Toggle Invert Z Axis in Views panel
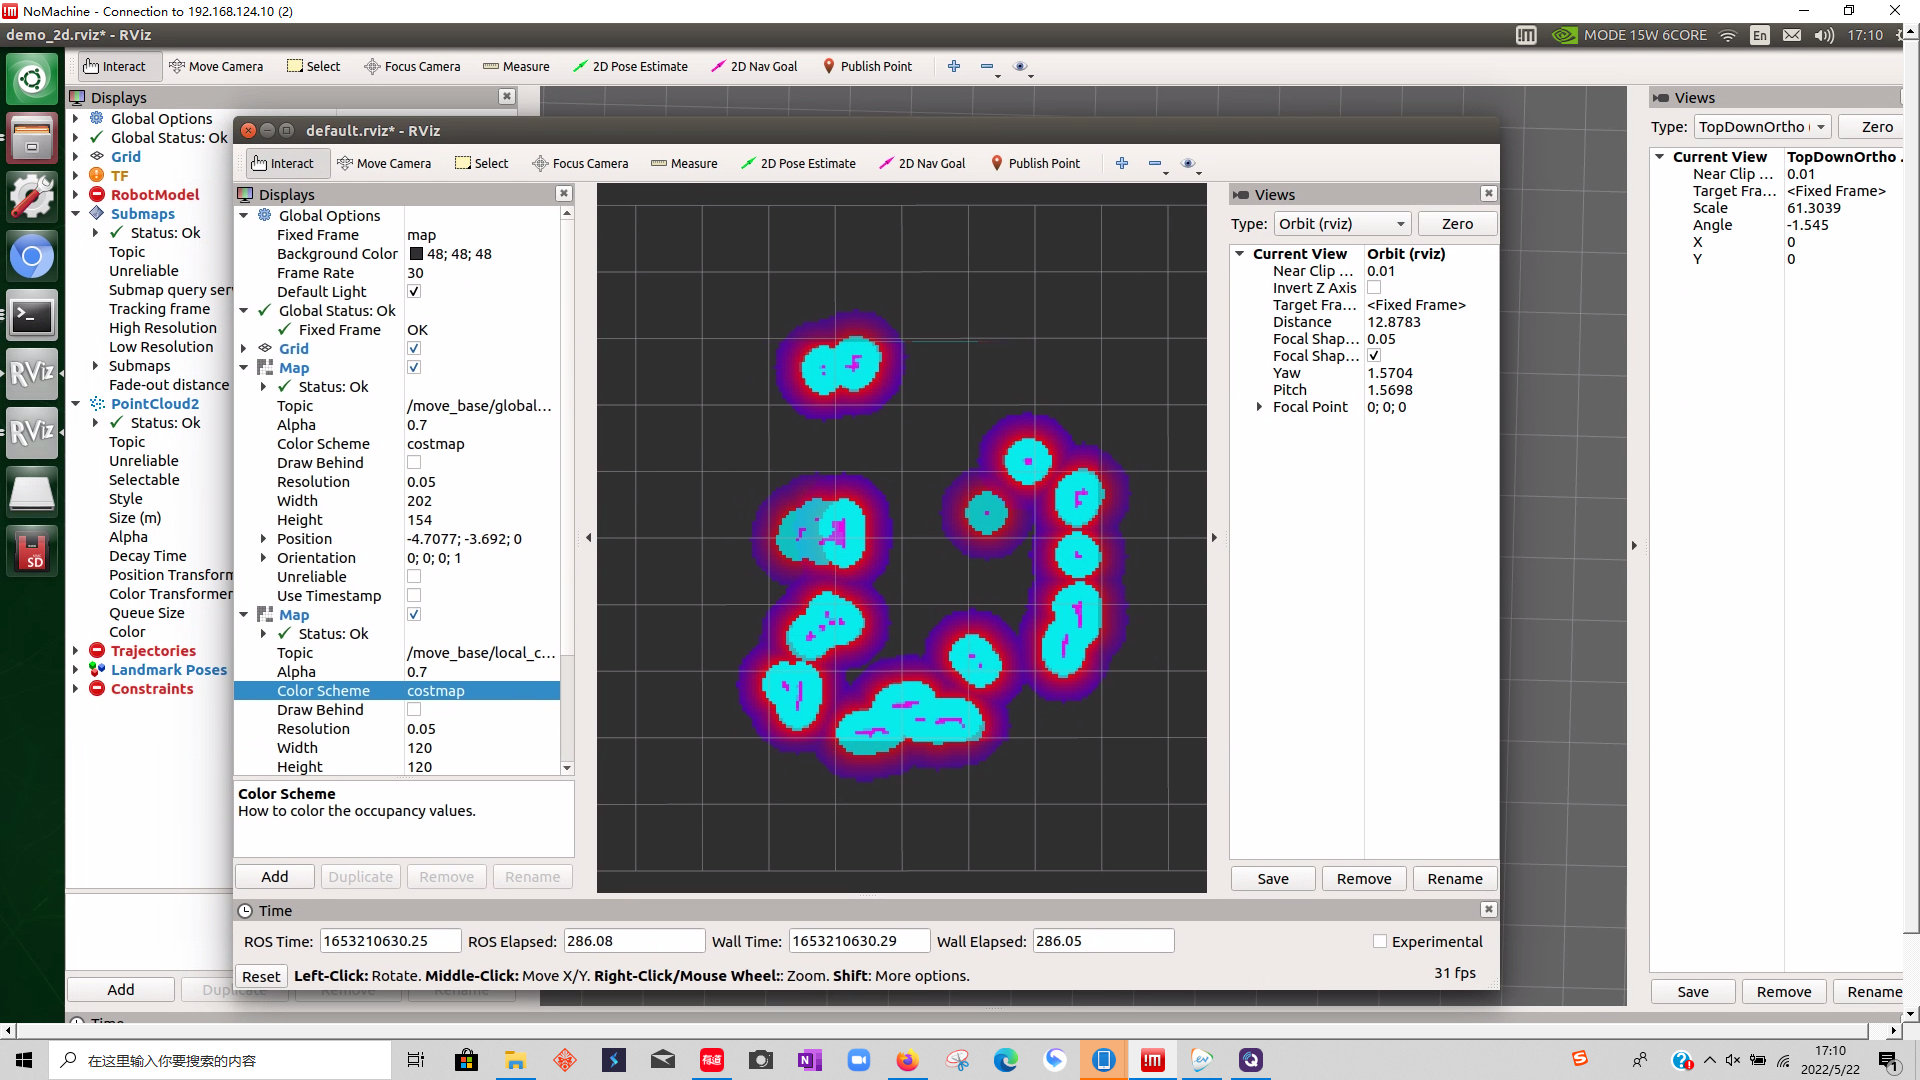Screen dimensions: 1920x1080 click(x=1374, y=288)
